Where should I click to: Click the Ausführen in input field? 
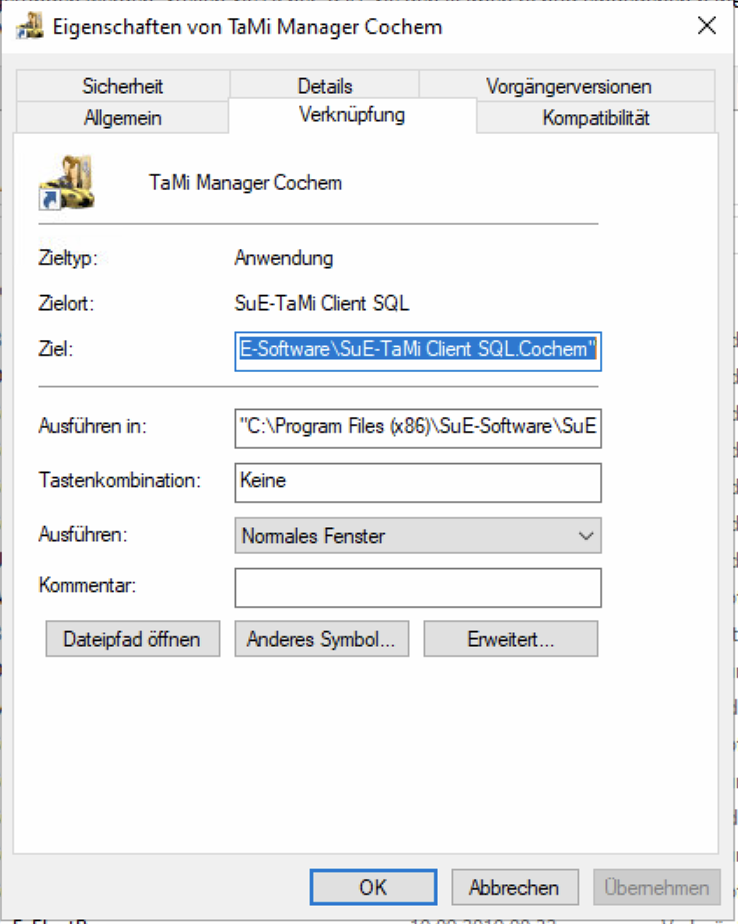(418, 428)
